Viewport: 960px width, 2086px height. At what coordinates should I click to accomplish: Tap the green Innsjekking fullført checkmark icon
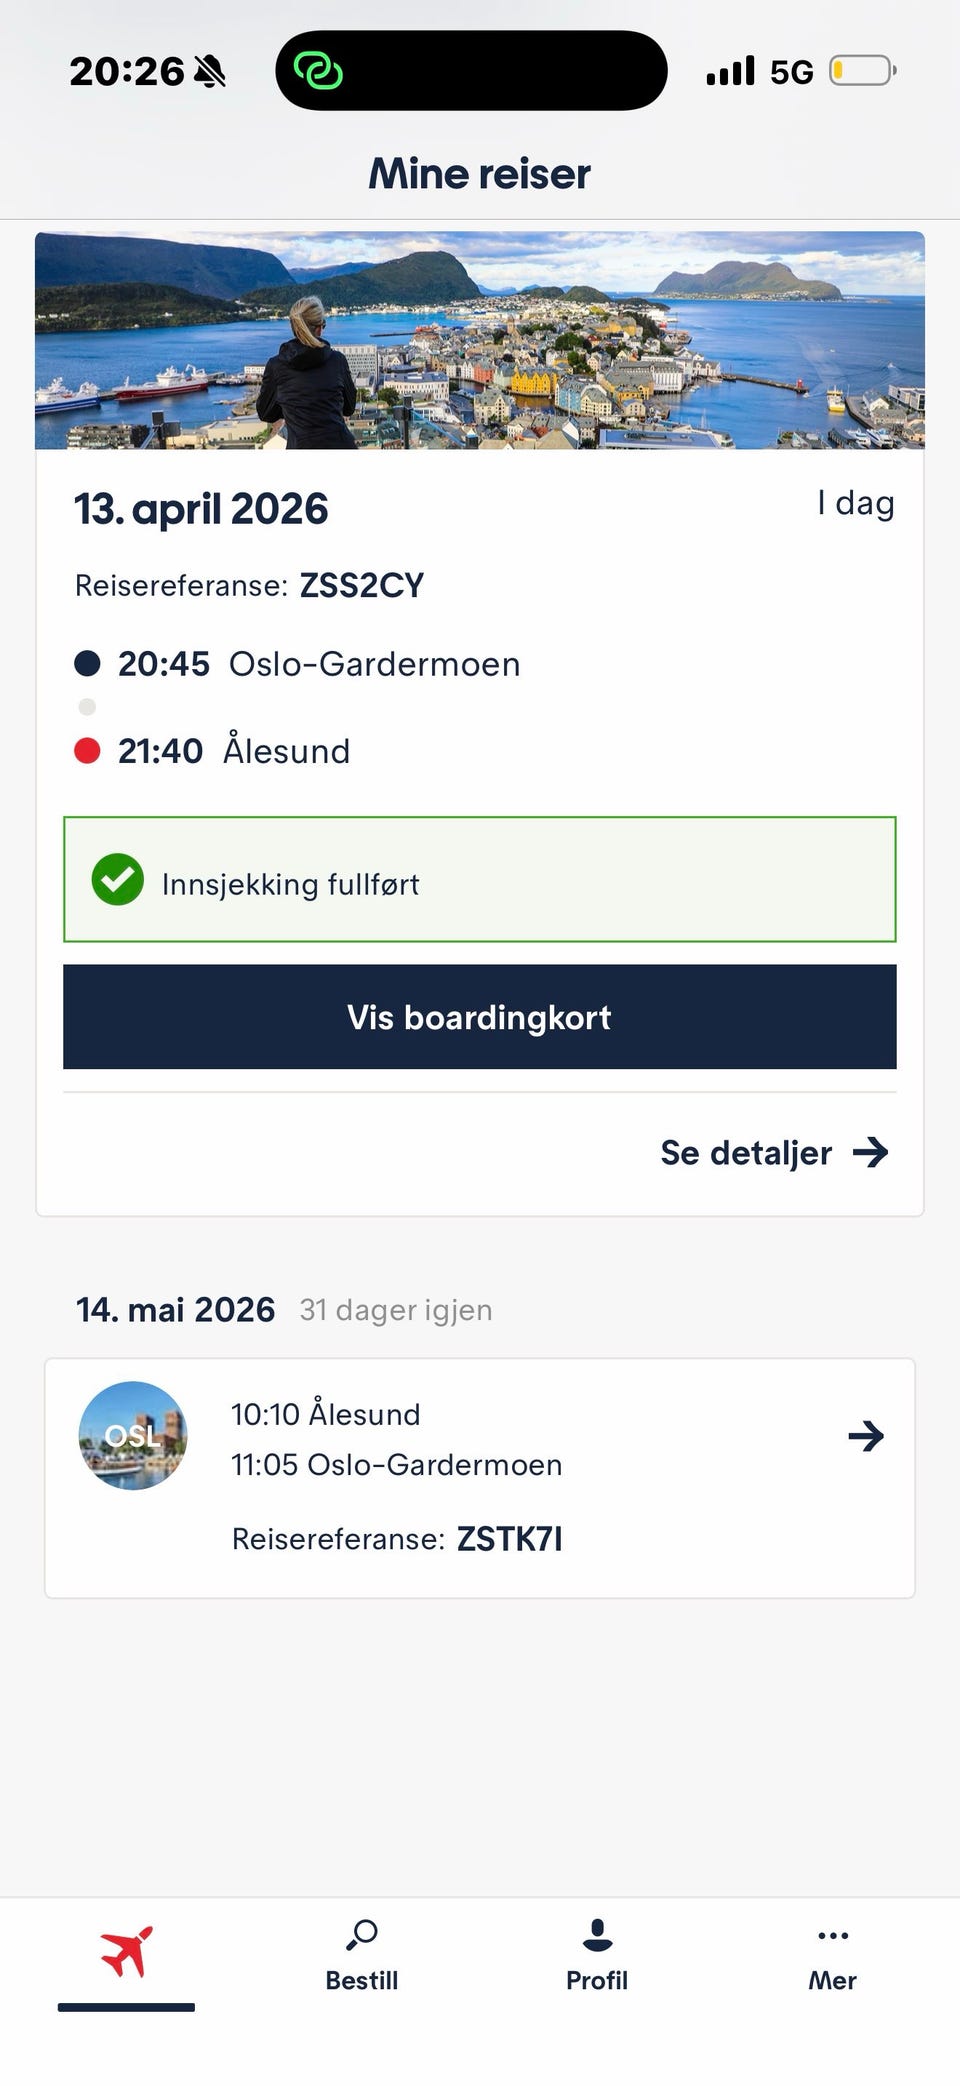click(117, 880)
